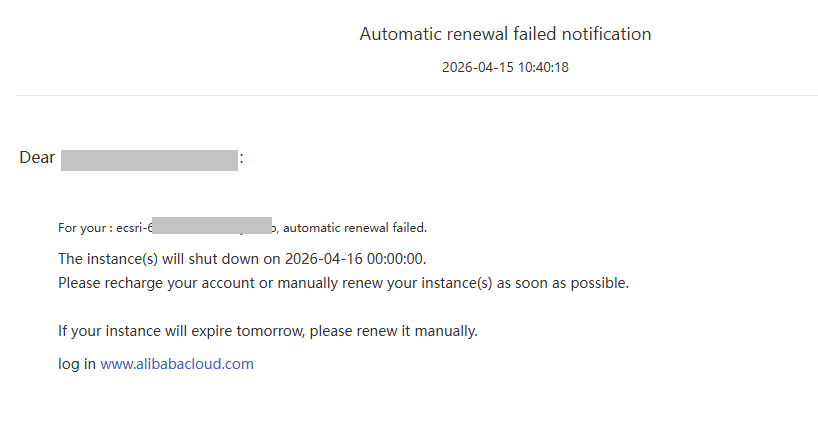Click the word "Dear" in the greeting

coord(37,158)
